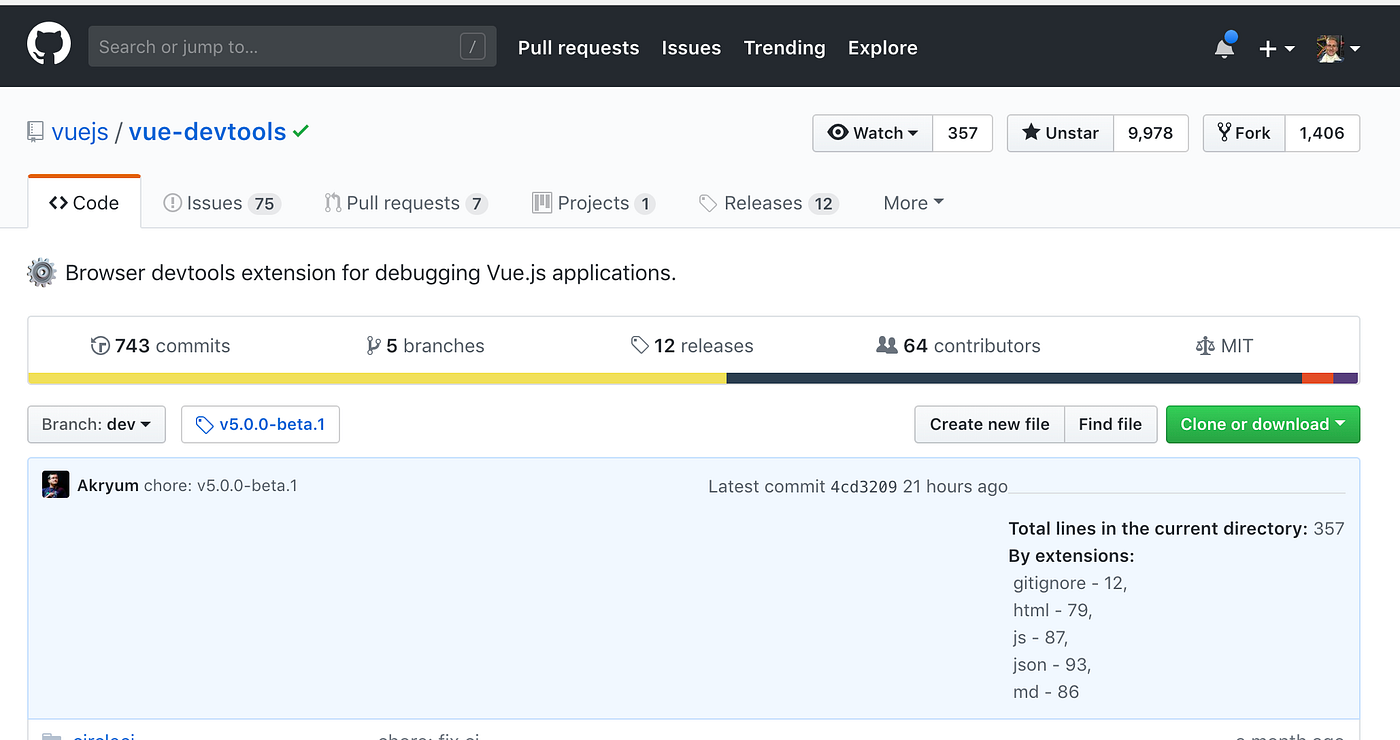Expand the plus menu in the top bar
Image resolution: width=1400 pixels, height=740 pixels.
[1277, 47]
